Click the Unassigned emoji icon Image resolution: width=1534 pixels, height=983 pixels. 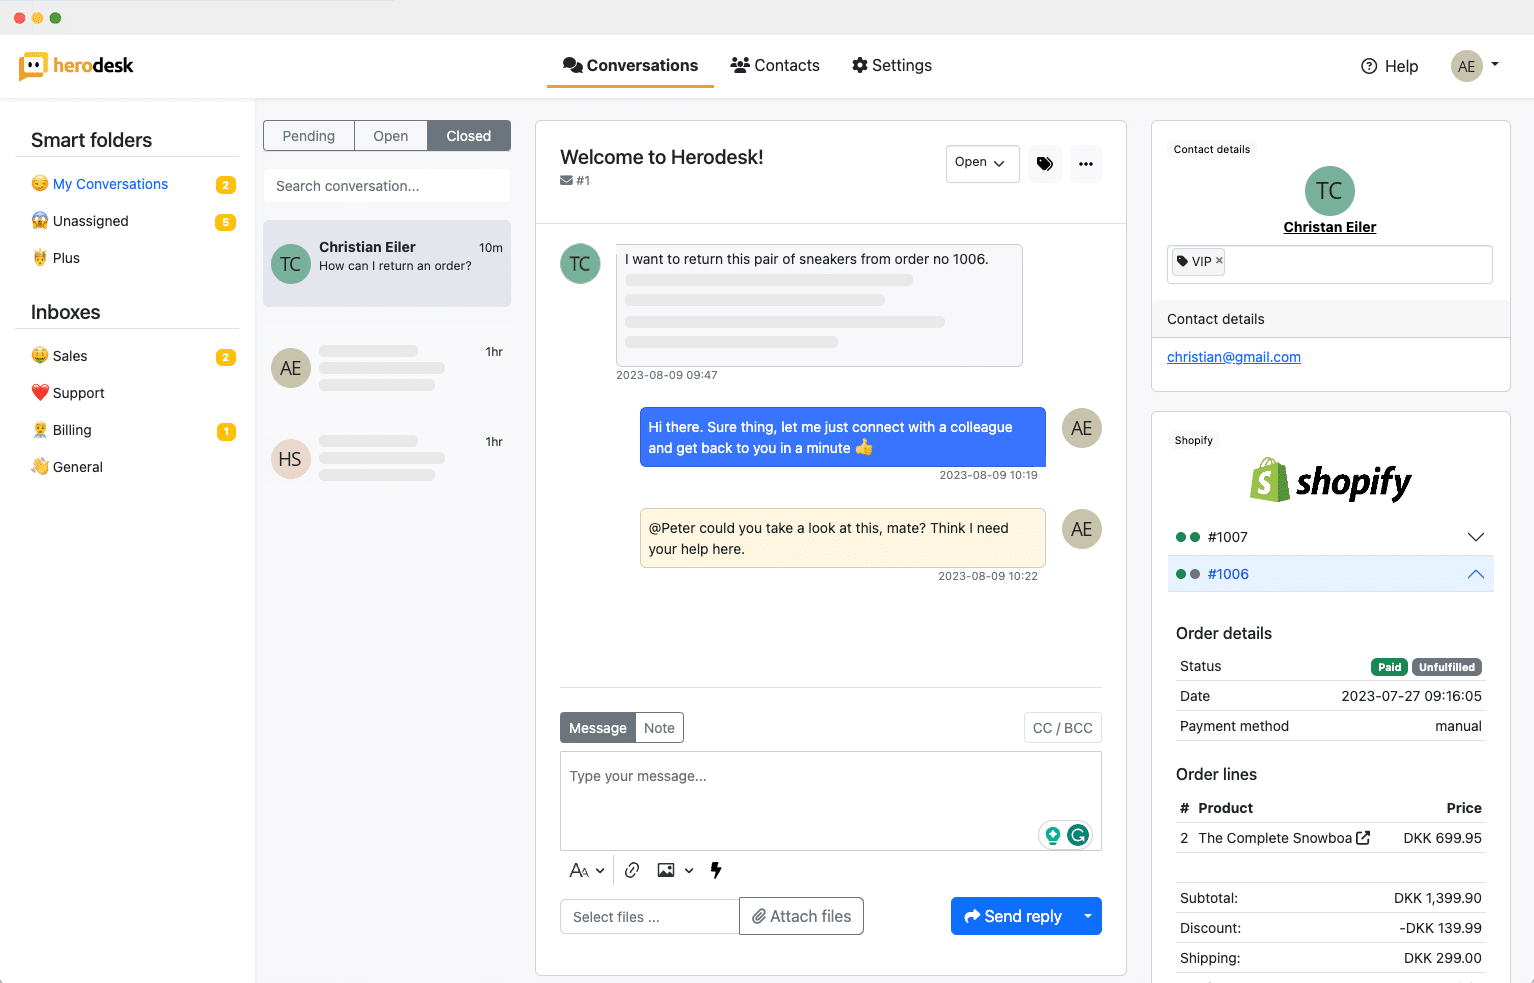point(40,221)
